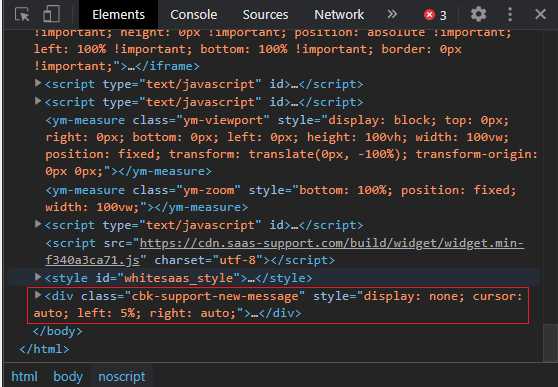Click noscript in the breadcrumb bar
The height and width of the screenshot is (387, 558).
[122, 377]
